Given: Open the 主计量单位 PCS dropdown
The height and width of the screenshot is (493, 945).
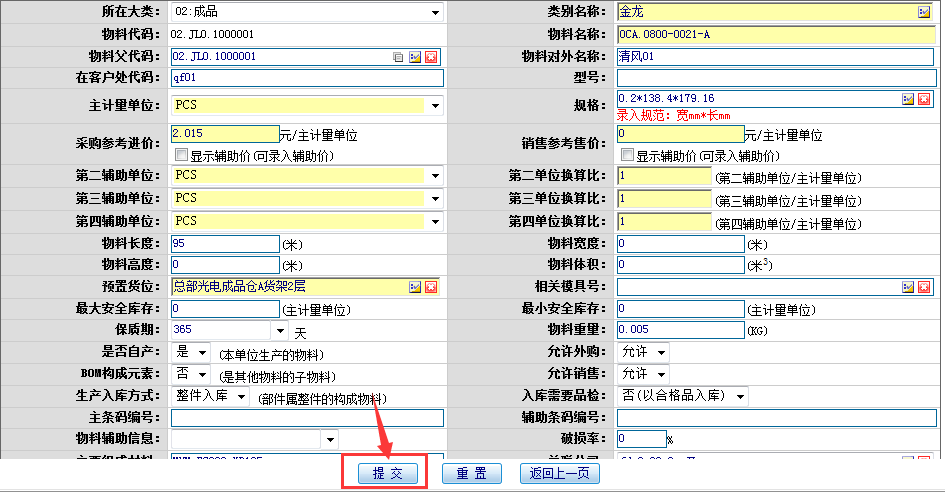Looking at the screenshot, I should click(435, 105).
